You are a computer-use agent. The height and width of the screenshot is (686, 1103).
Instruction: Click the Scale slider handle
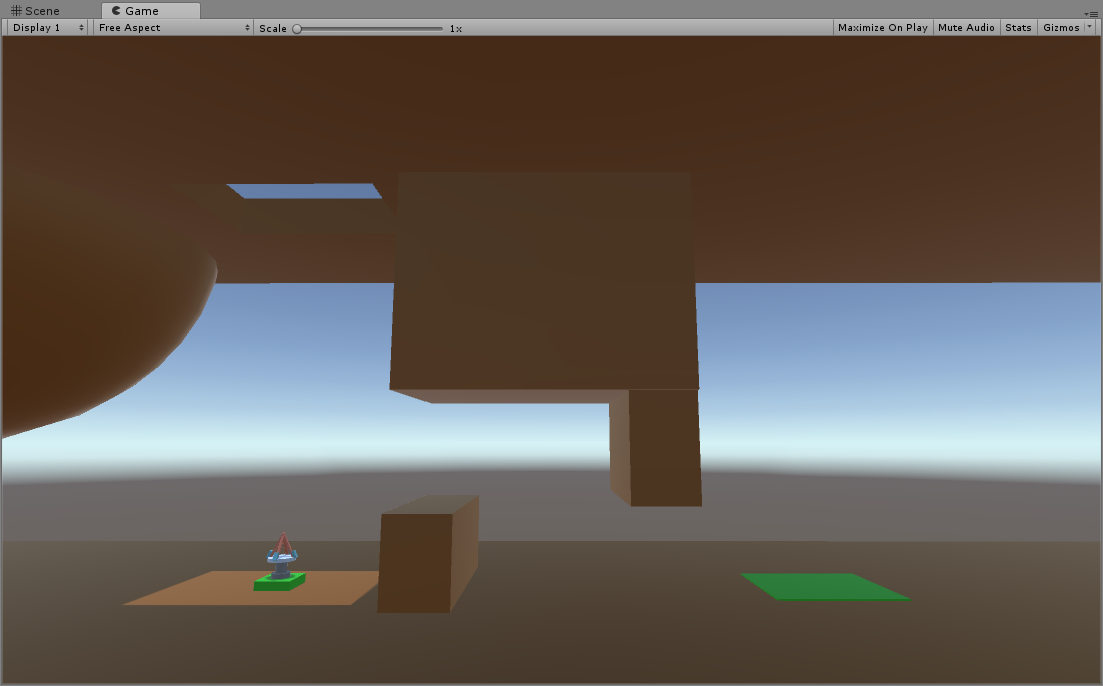coord(297,29)
